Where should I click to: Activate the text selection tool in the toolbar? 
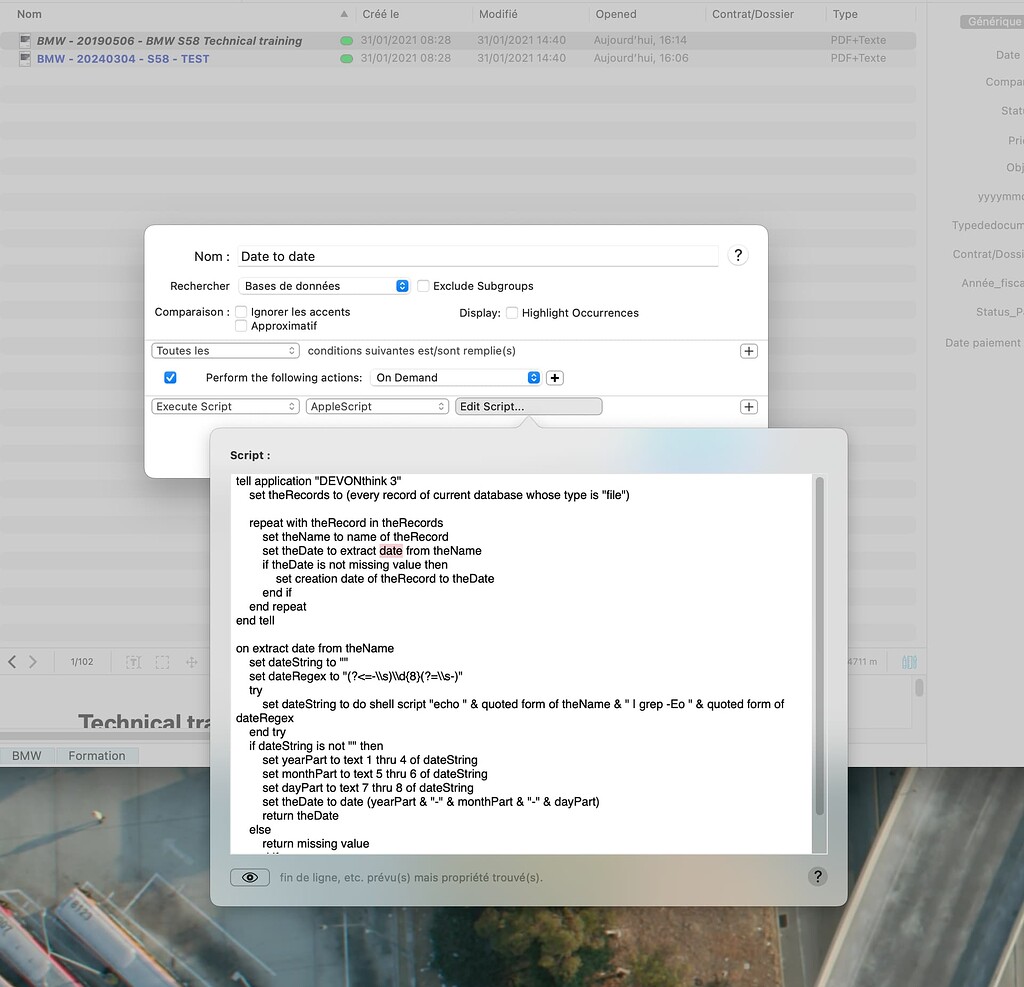134,661
